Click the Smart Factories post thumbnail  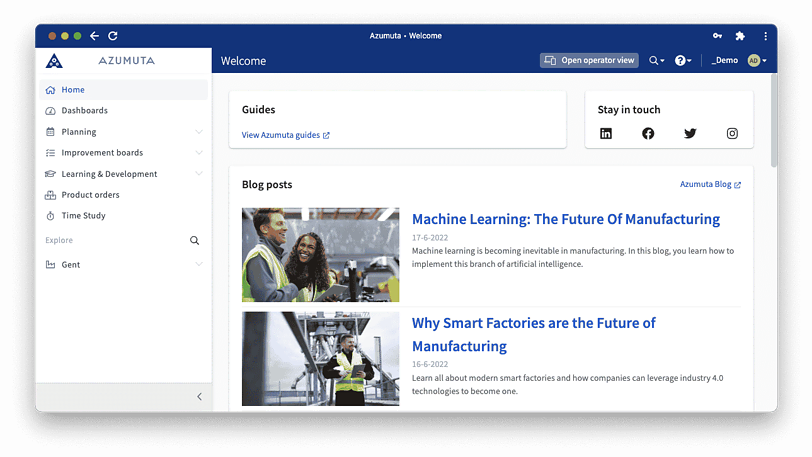[x=321, y=359]
